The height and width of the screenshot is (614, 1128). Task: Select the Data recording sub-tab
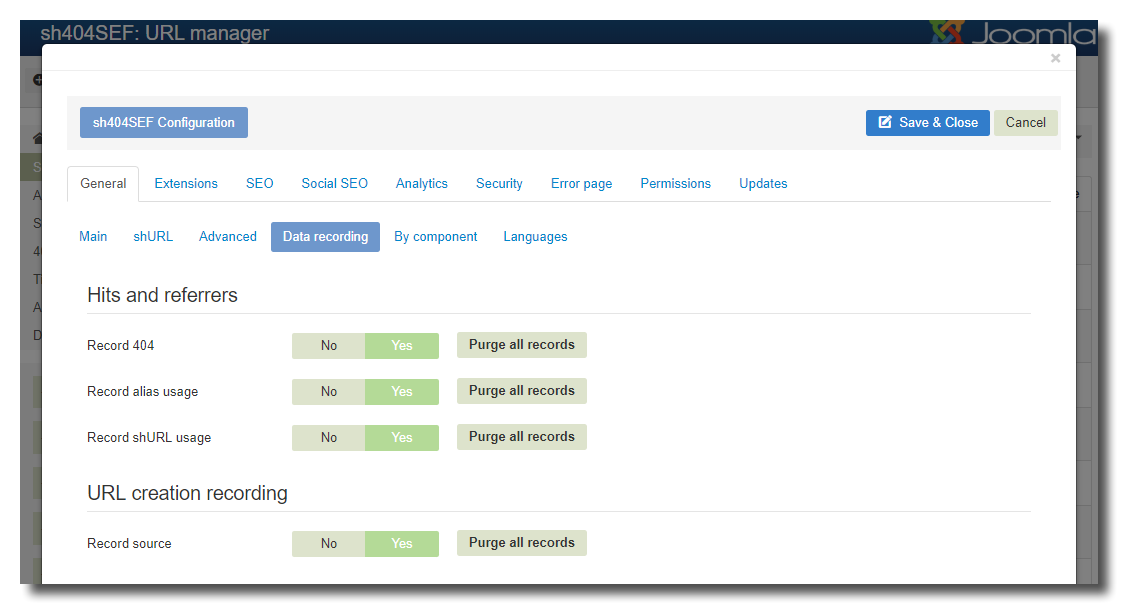[x=325, y=237]
